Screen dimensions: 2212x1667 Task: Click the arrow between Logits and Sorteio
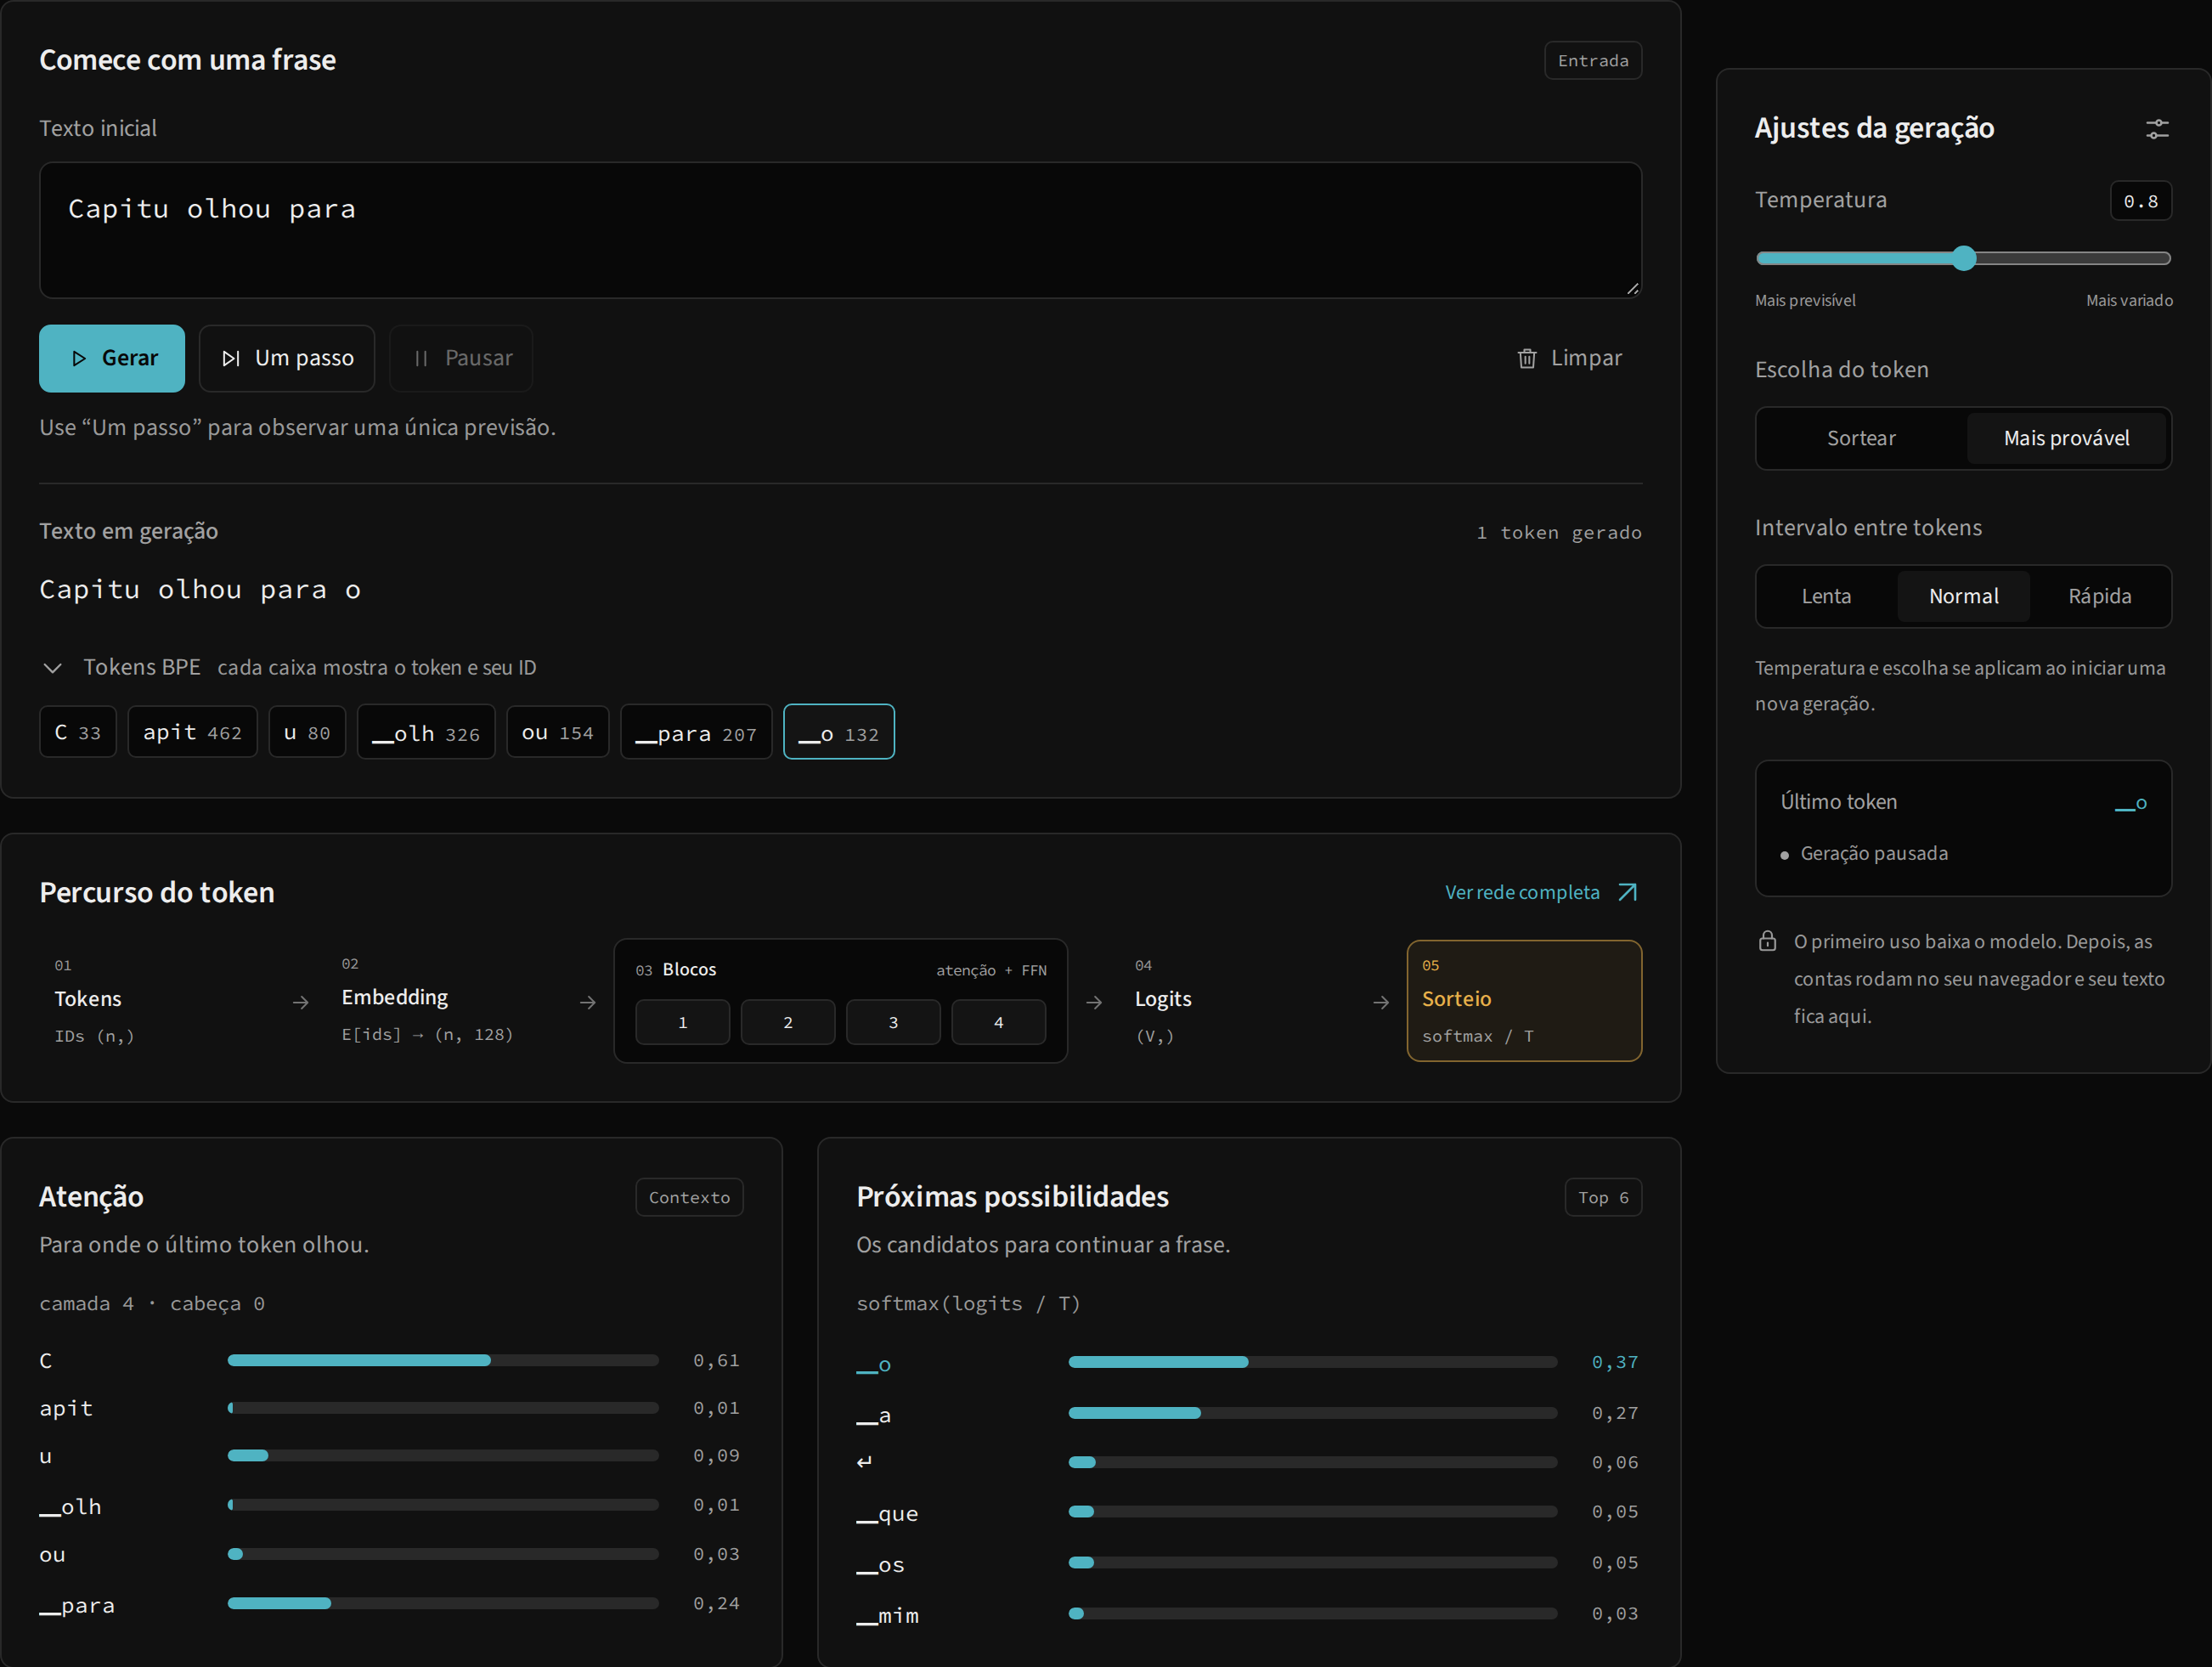click(1380, 1001)
